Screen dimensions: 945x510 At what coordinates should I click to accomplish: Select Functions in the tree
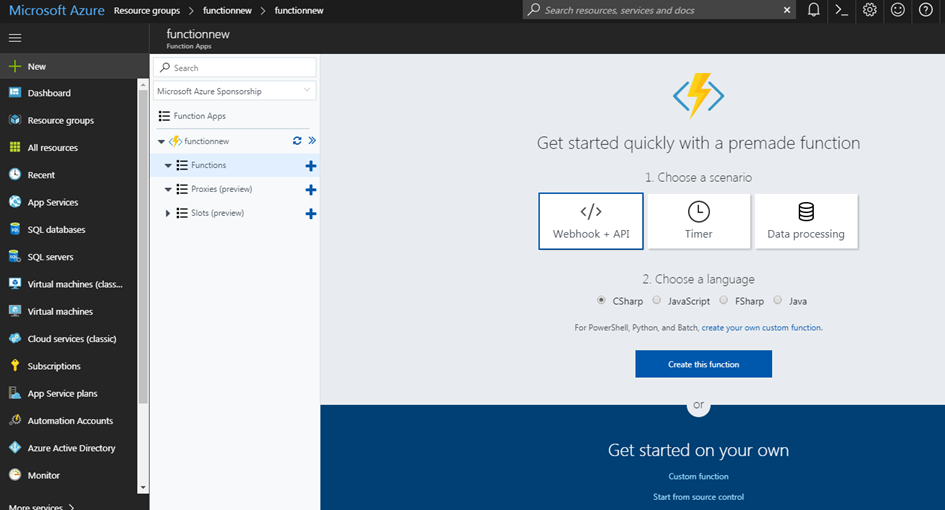209,165
